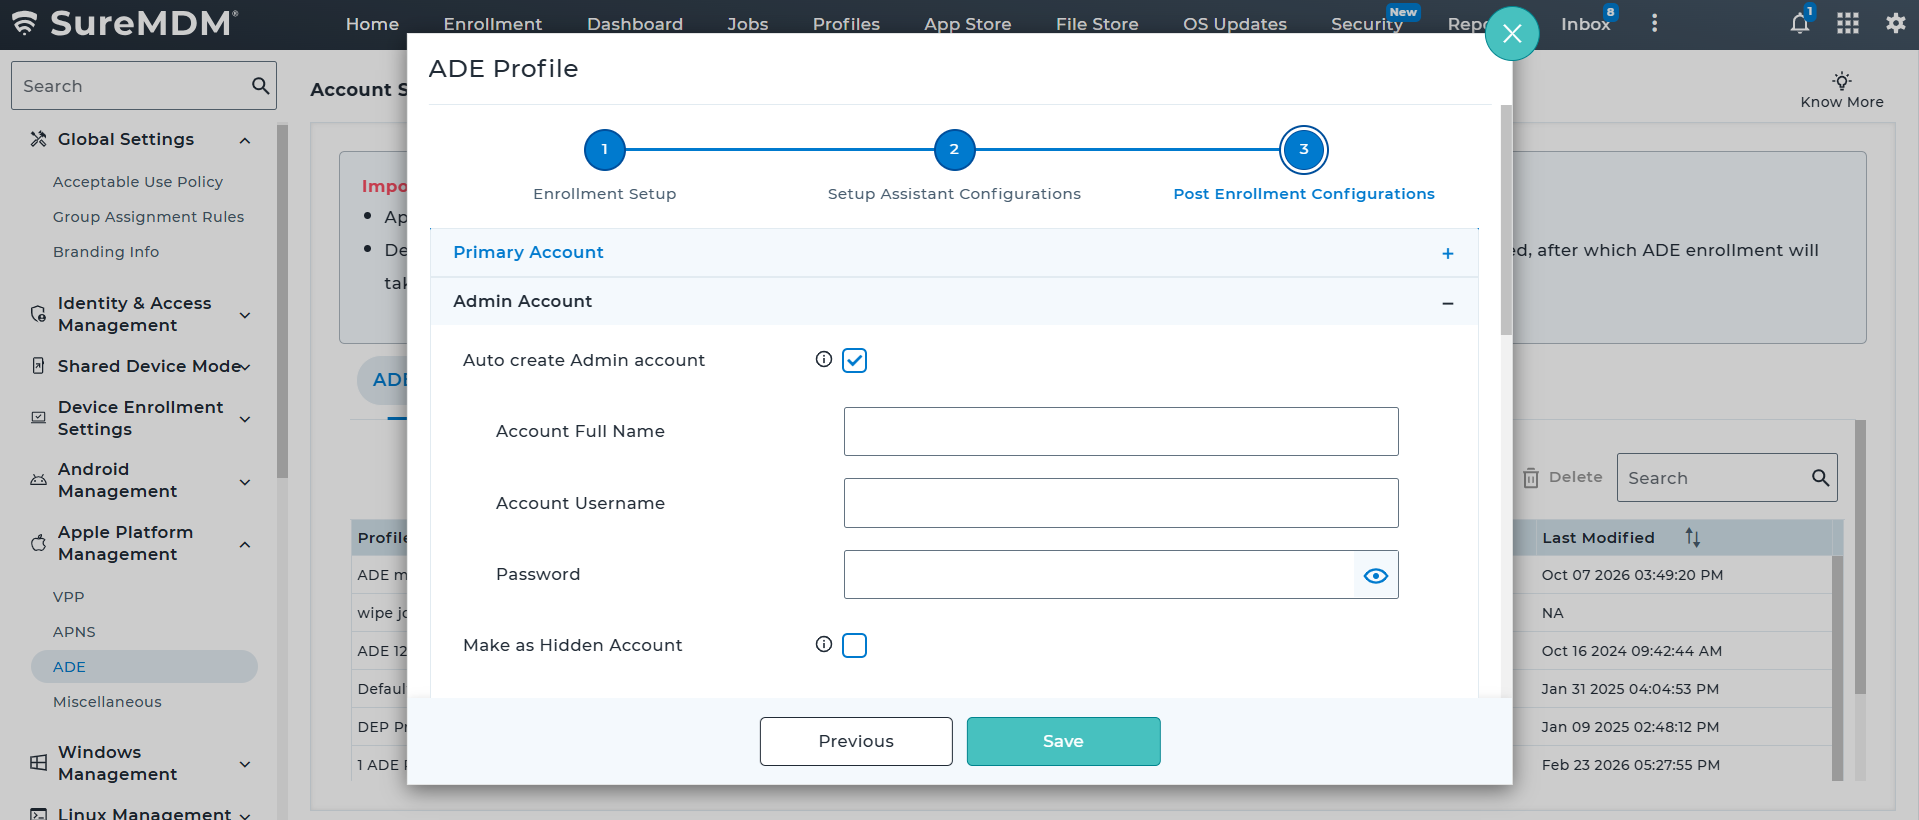1919x820 pixels.
Task: Click the SureMDM logo
Action: (x=125, y=23)
